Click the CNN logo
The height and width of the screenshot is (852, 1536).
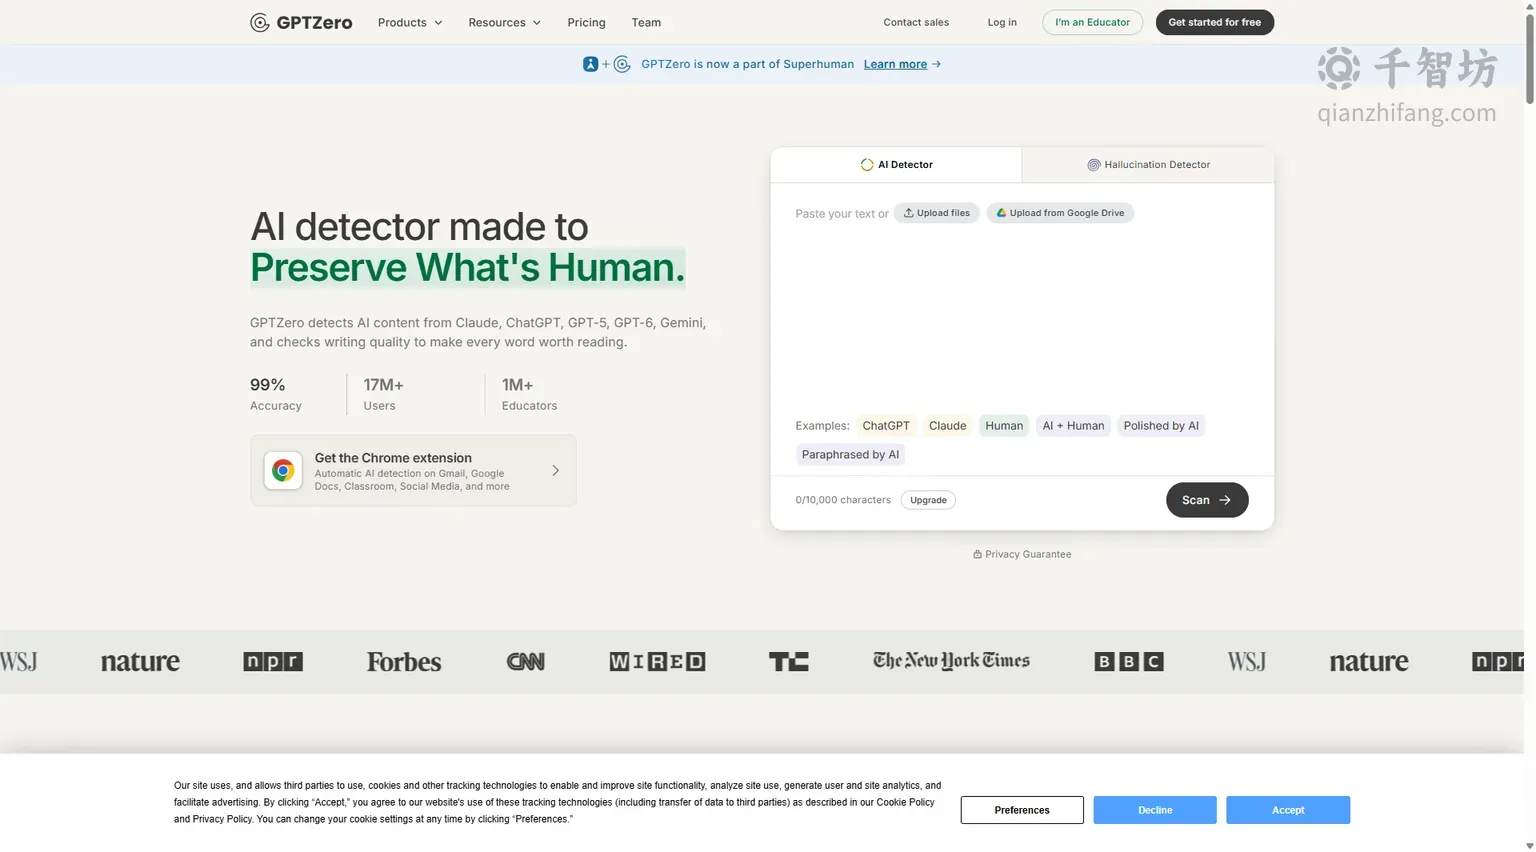tap(525, 662)
